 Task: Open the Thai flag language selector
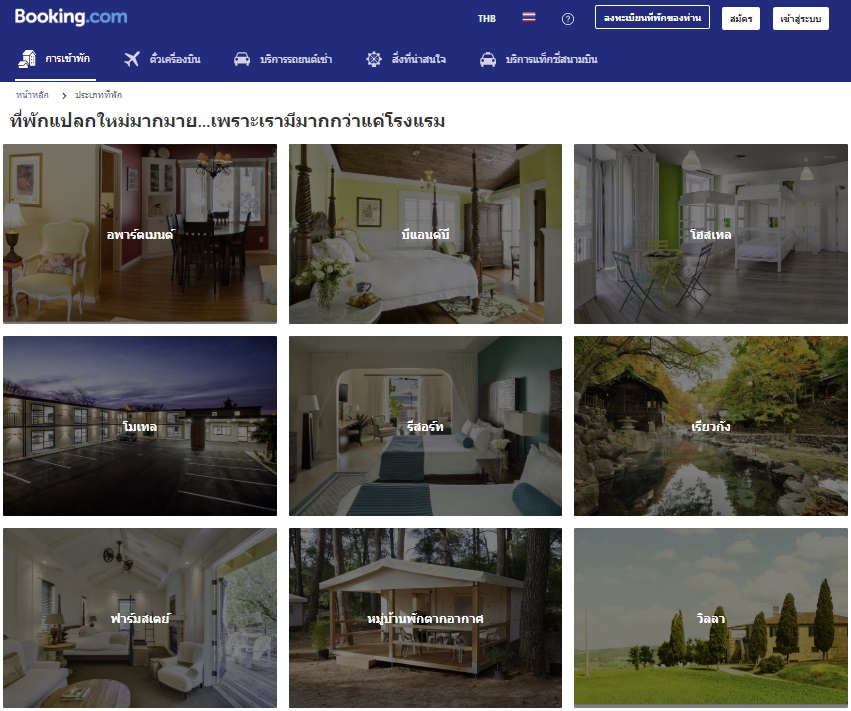tap(528, 18)
